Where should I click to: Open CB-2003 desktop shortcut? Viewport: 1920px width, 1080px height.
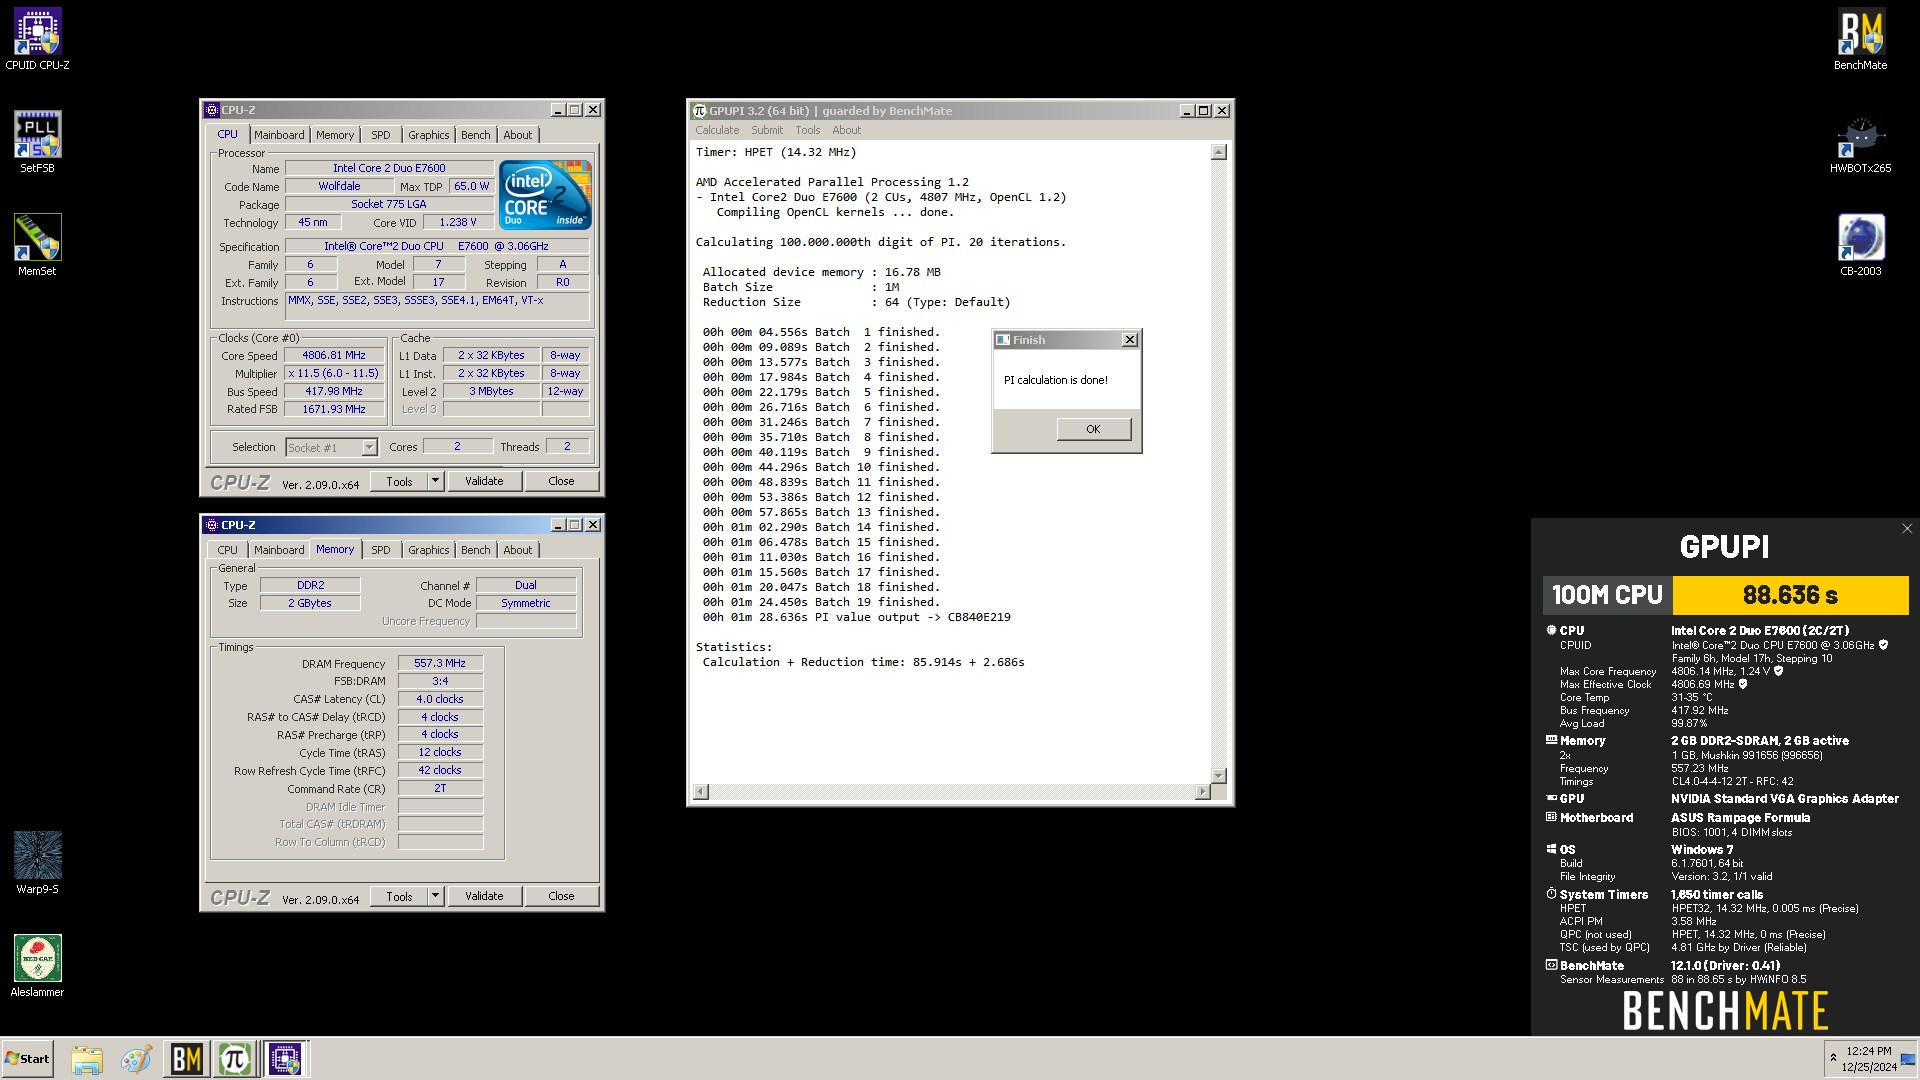[x=1860, y=245]
